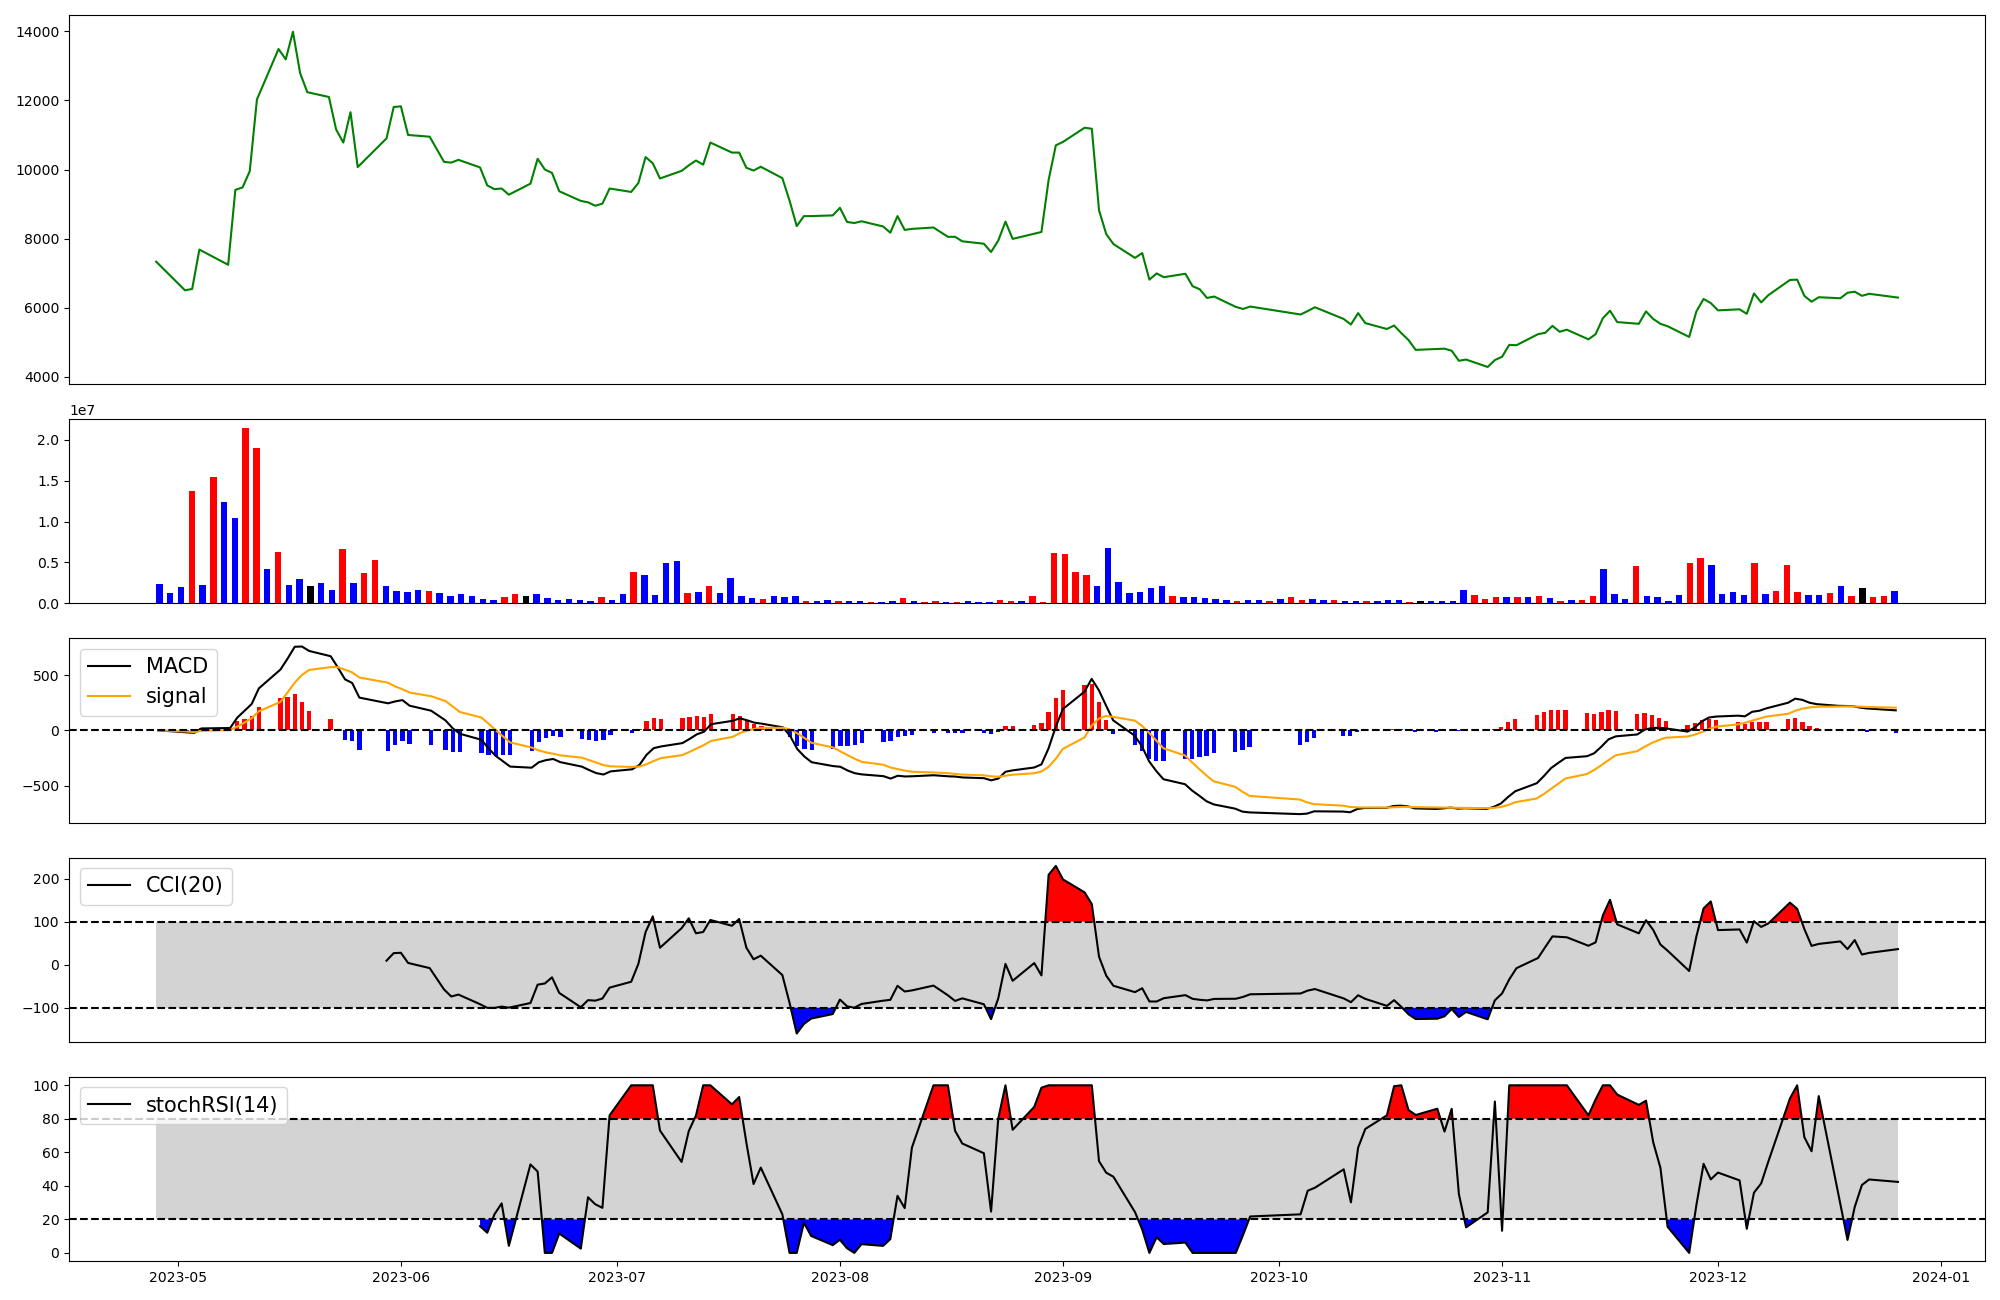The image size is (2000, 1300).
Task: Click the black MACD line legend sample
Action: (x=110, y=666)
